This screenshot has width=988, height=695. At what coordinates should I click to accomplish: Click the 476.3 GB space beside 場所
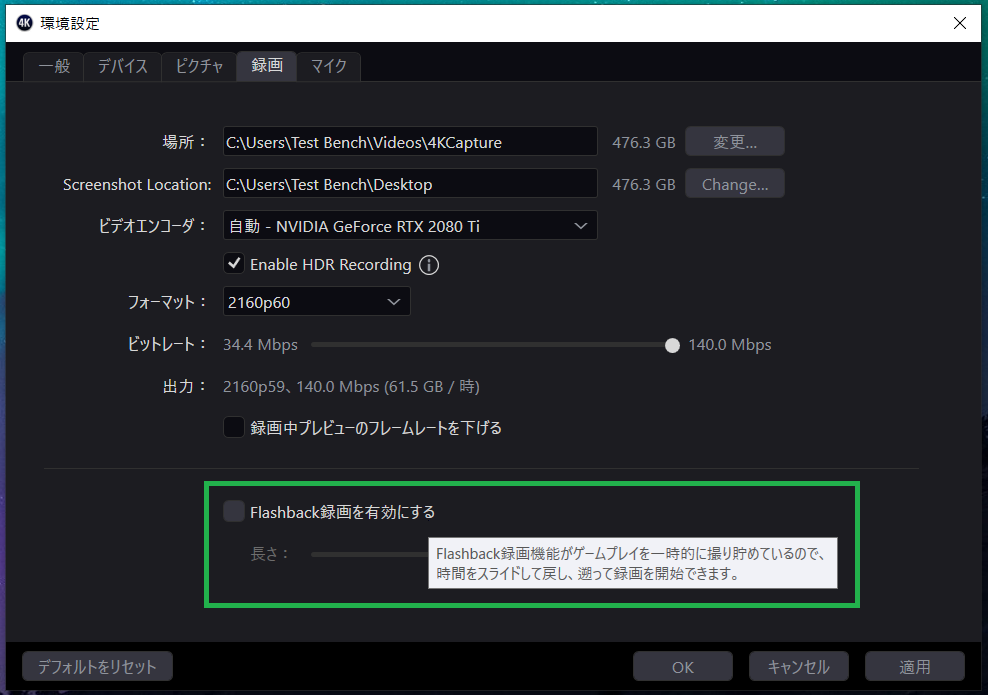643,142
